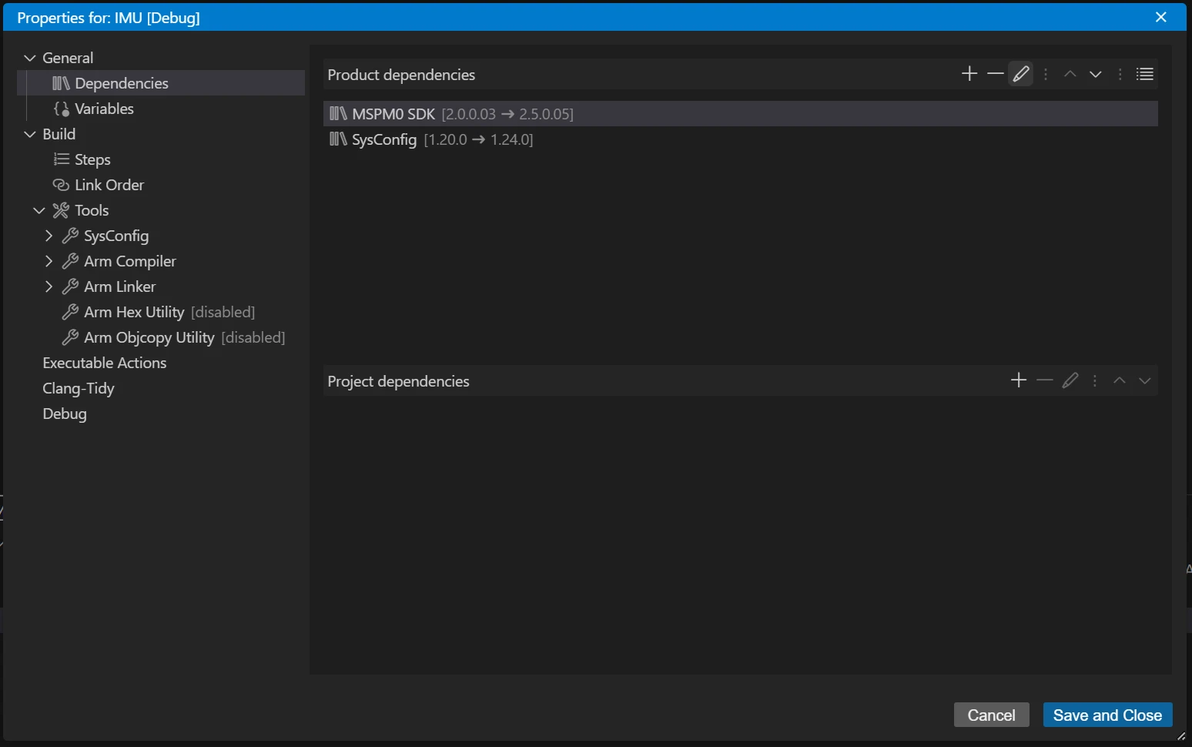Expand the Arm Linker node
The image size is (1192, 747).
49,287
